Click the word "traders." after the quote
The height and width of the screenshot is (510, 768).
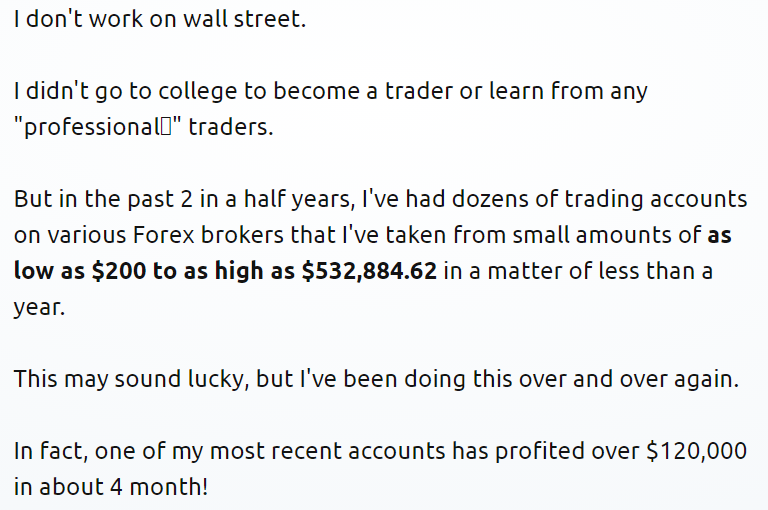pyautogui.click(x=231, y=127)
